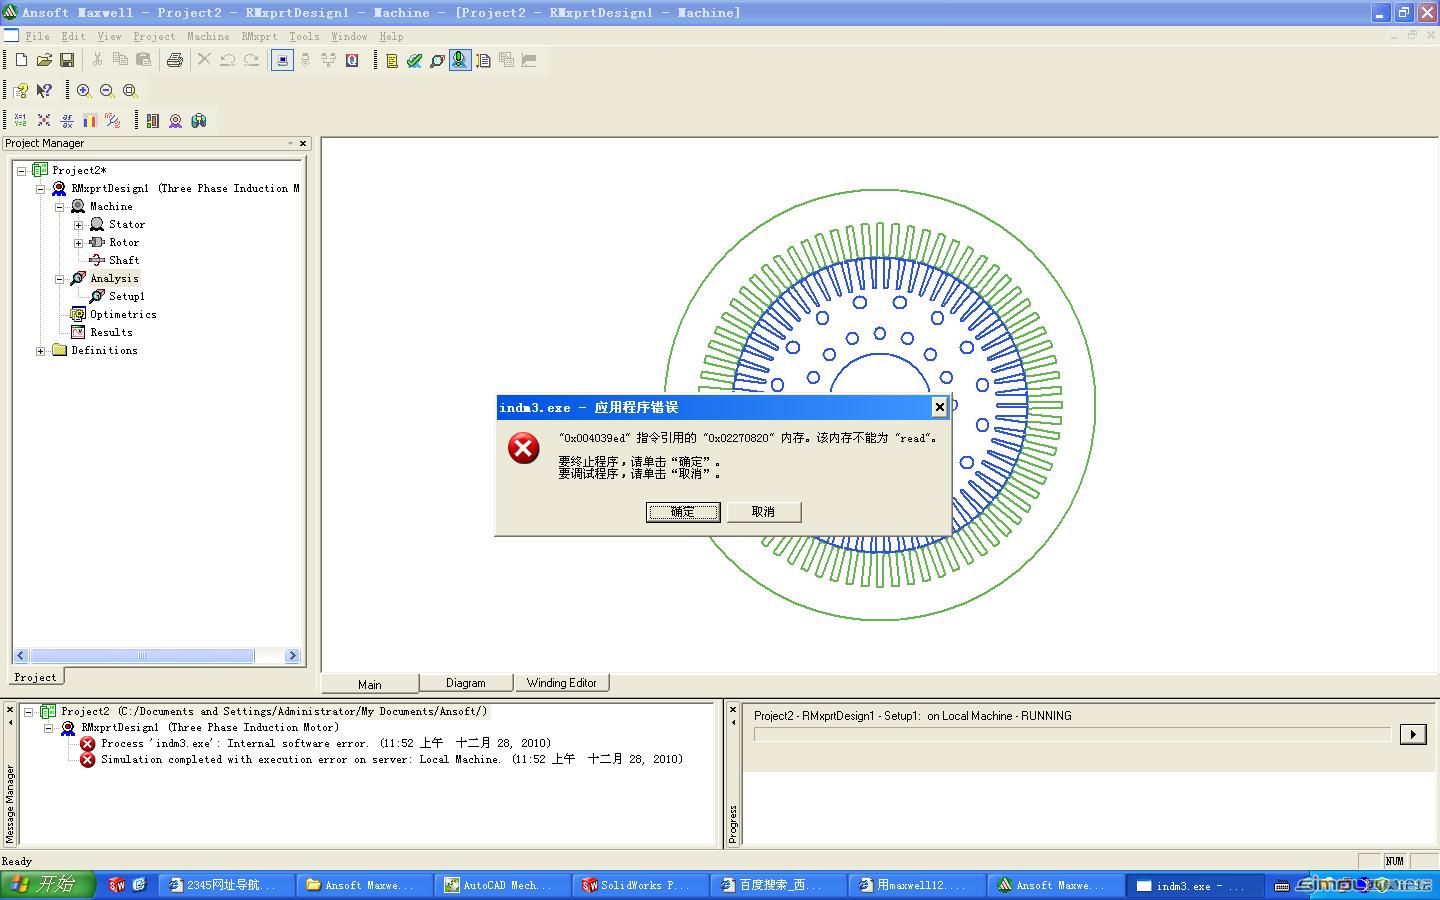Select the Main tab
Viewport: 1440px width, 900px height.
click(x=369, y=684)
